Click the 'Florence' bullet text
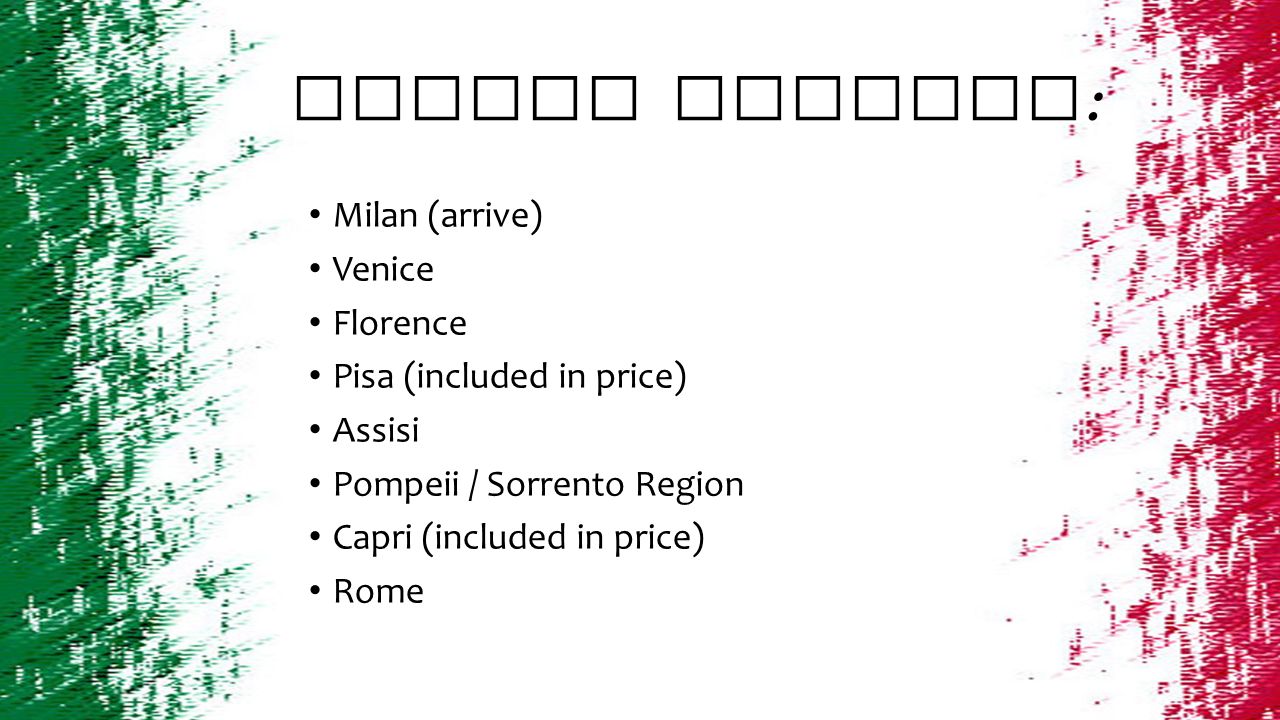 point(400,324)
